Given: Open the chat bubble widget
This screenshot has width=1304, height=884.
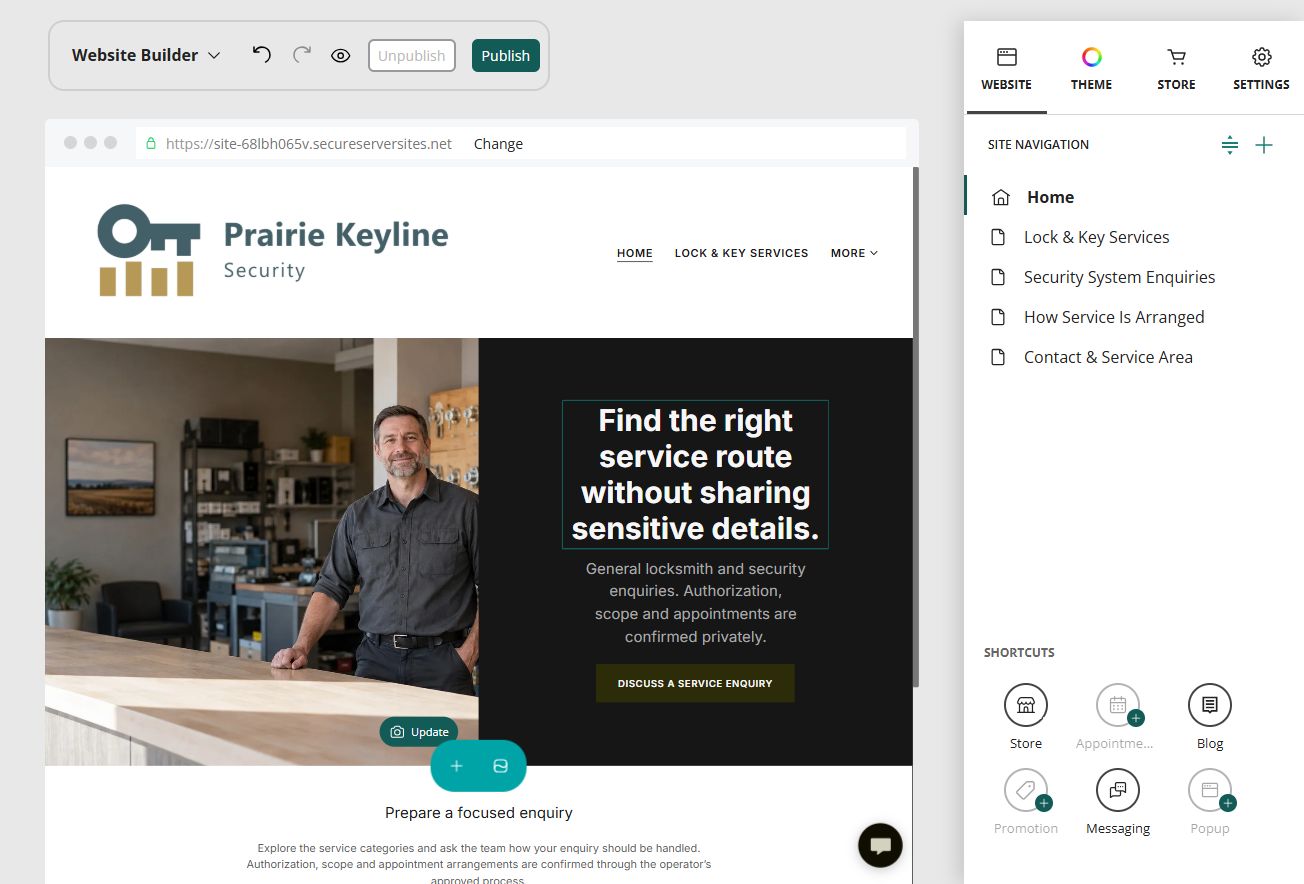Looking at the screenshot, I should click(880, 846).
